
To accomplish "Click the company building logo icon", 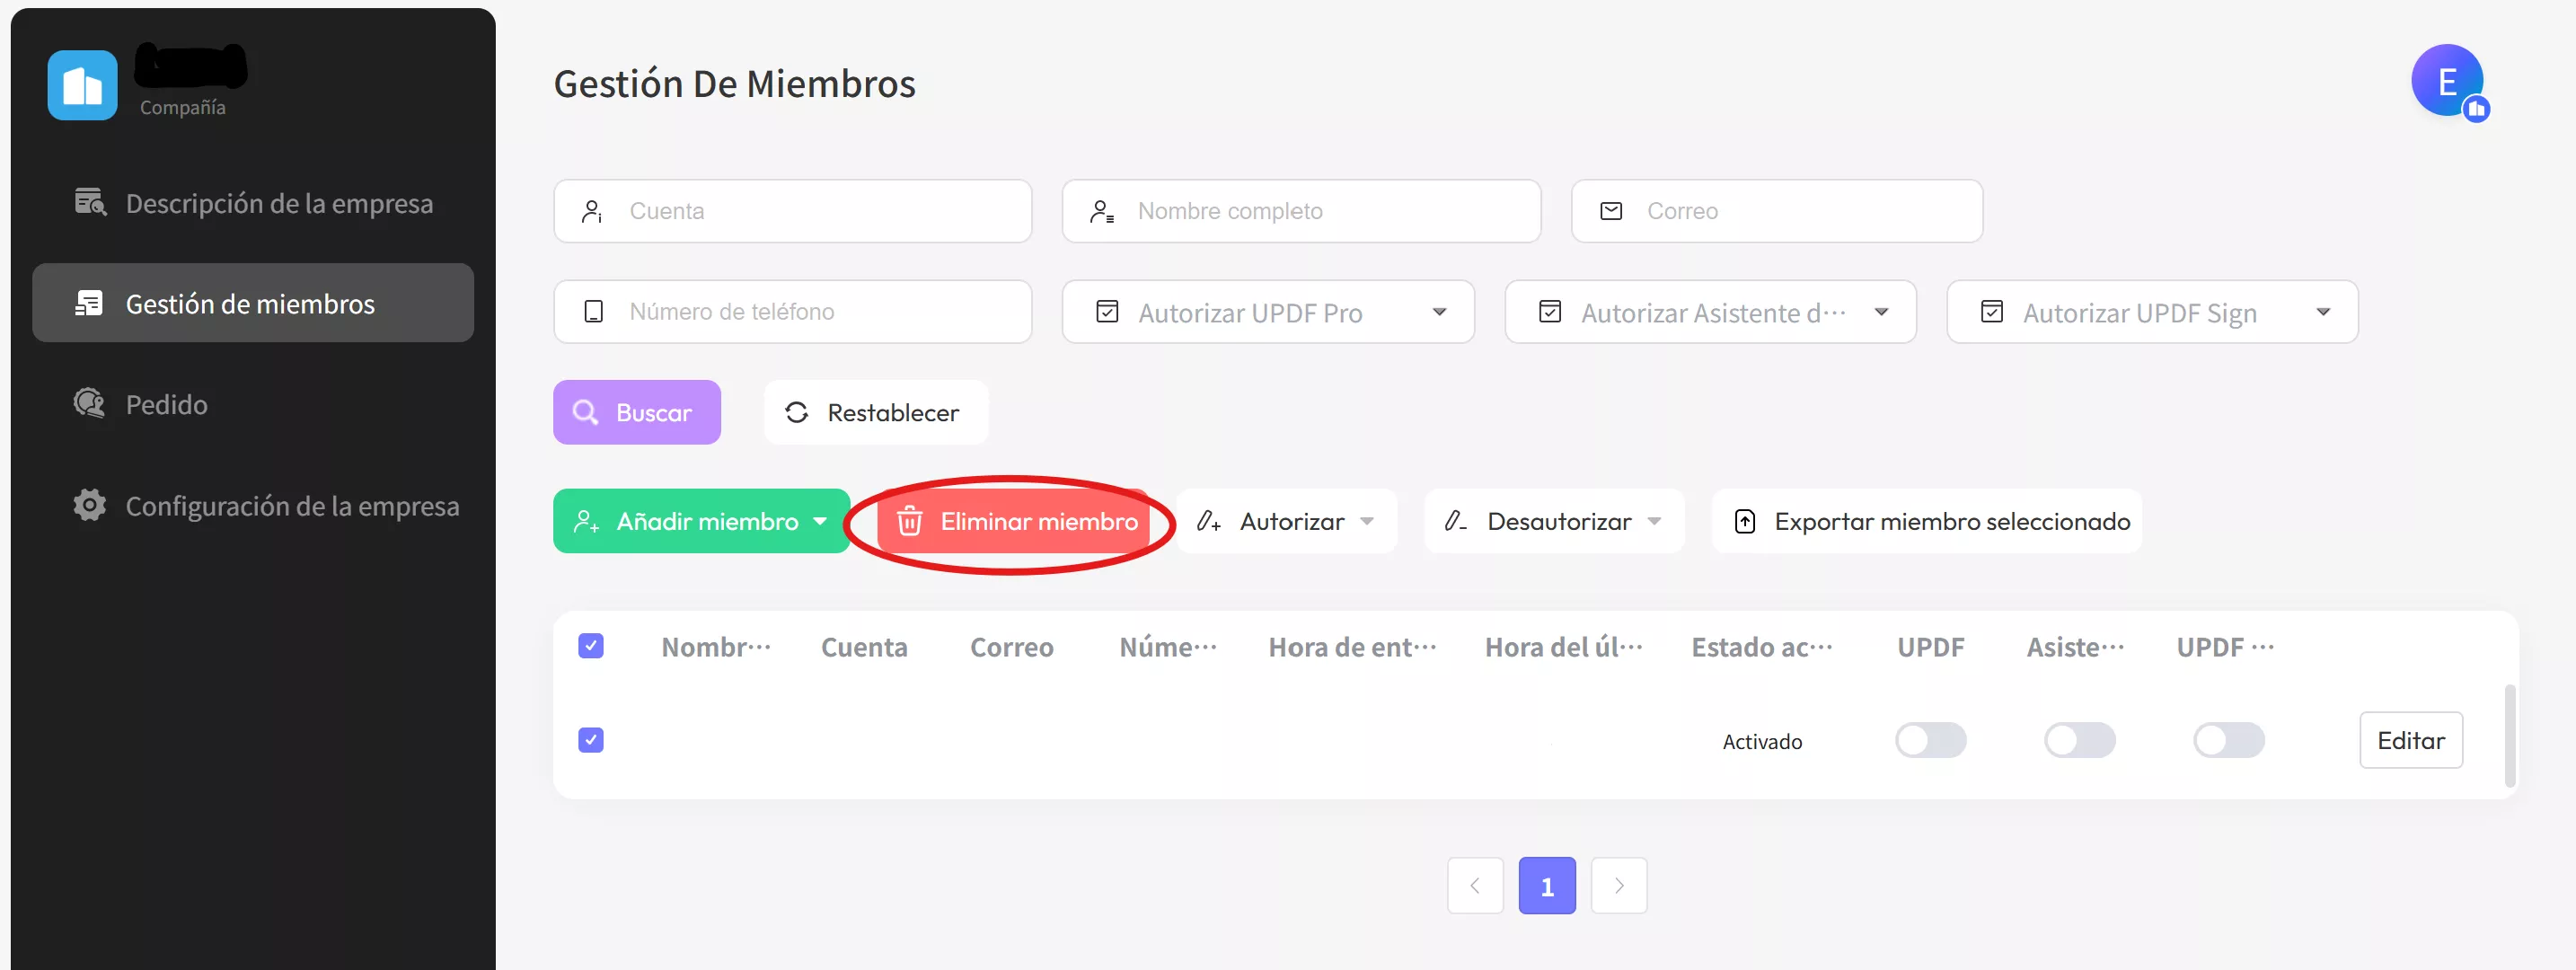I will click(82, 86).
